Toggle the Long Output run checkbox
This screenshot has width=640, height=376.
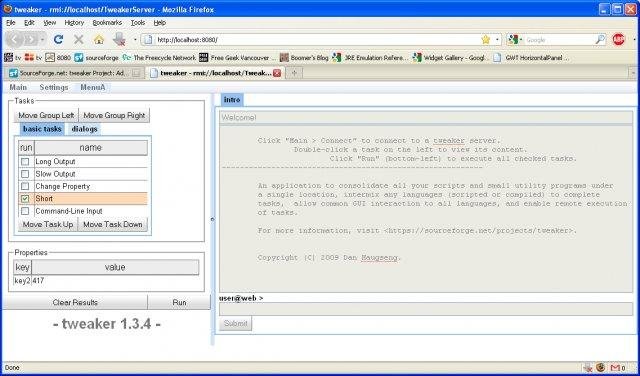point(25,162)
